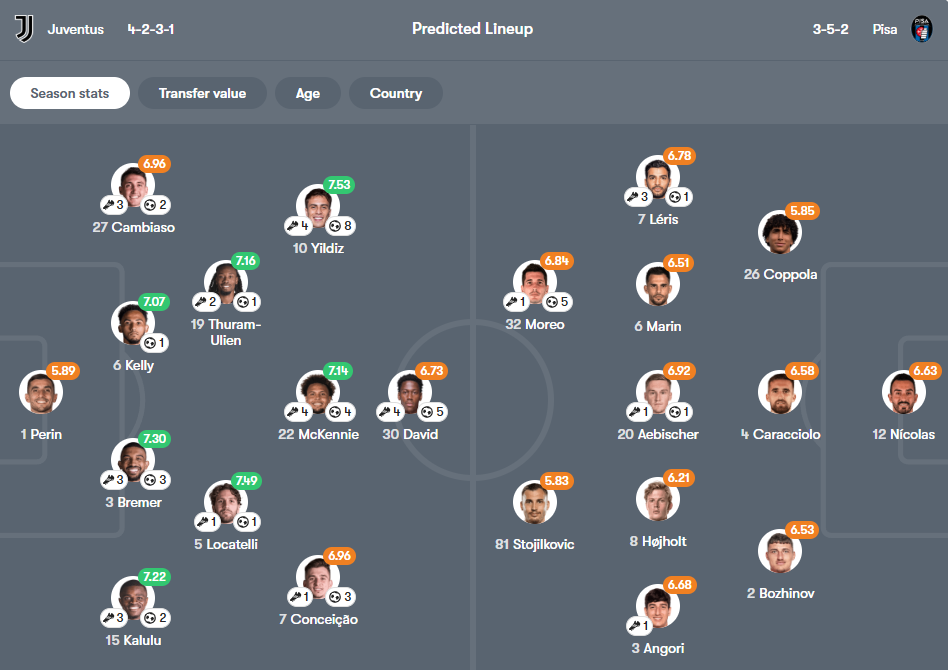Toggle the Season stats view
Screen dimensions: 948x670
69,93
